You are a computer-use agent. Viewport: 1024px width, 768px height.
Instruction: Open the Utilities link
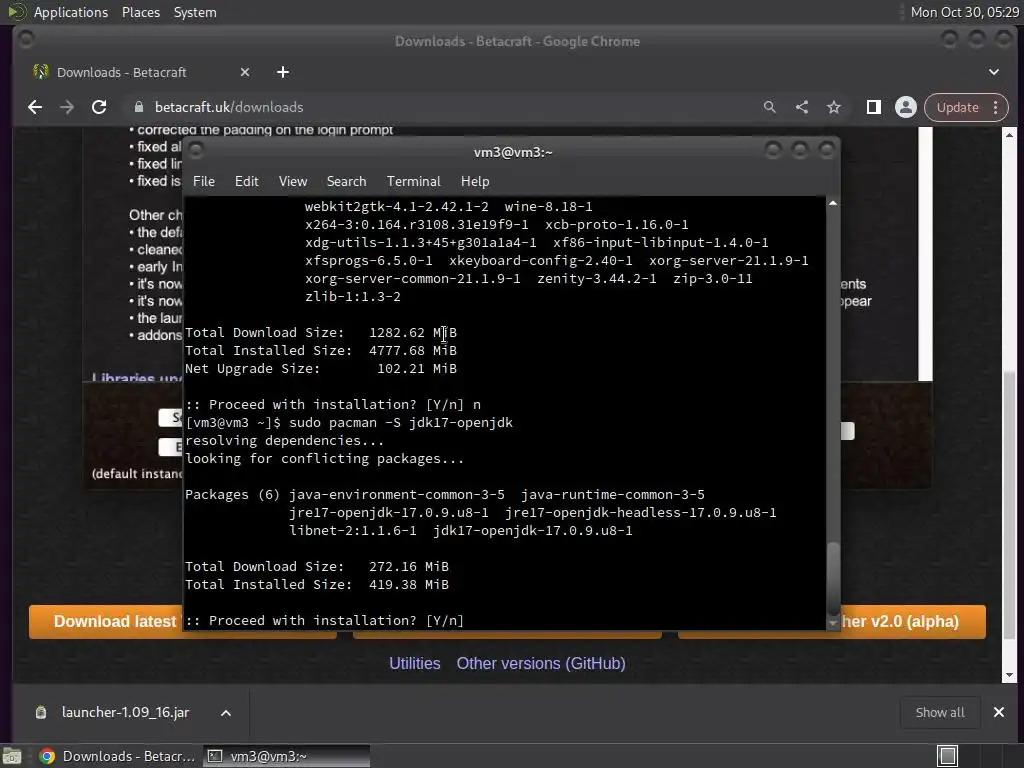click(415, 664)
